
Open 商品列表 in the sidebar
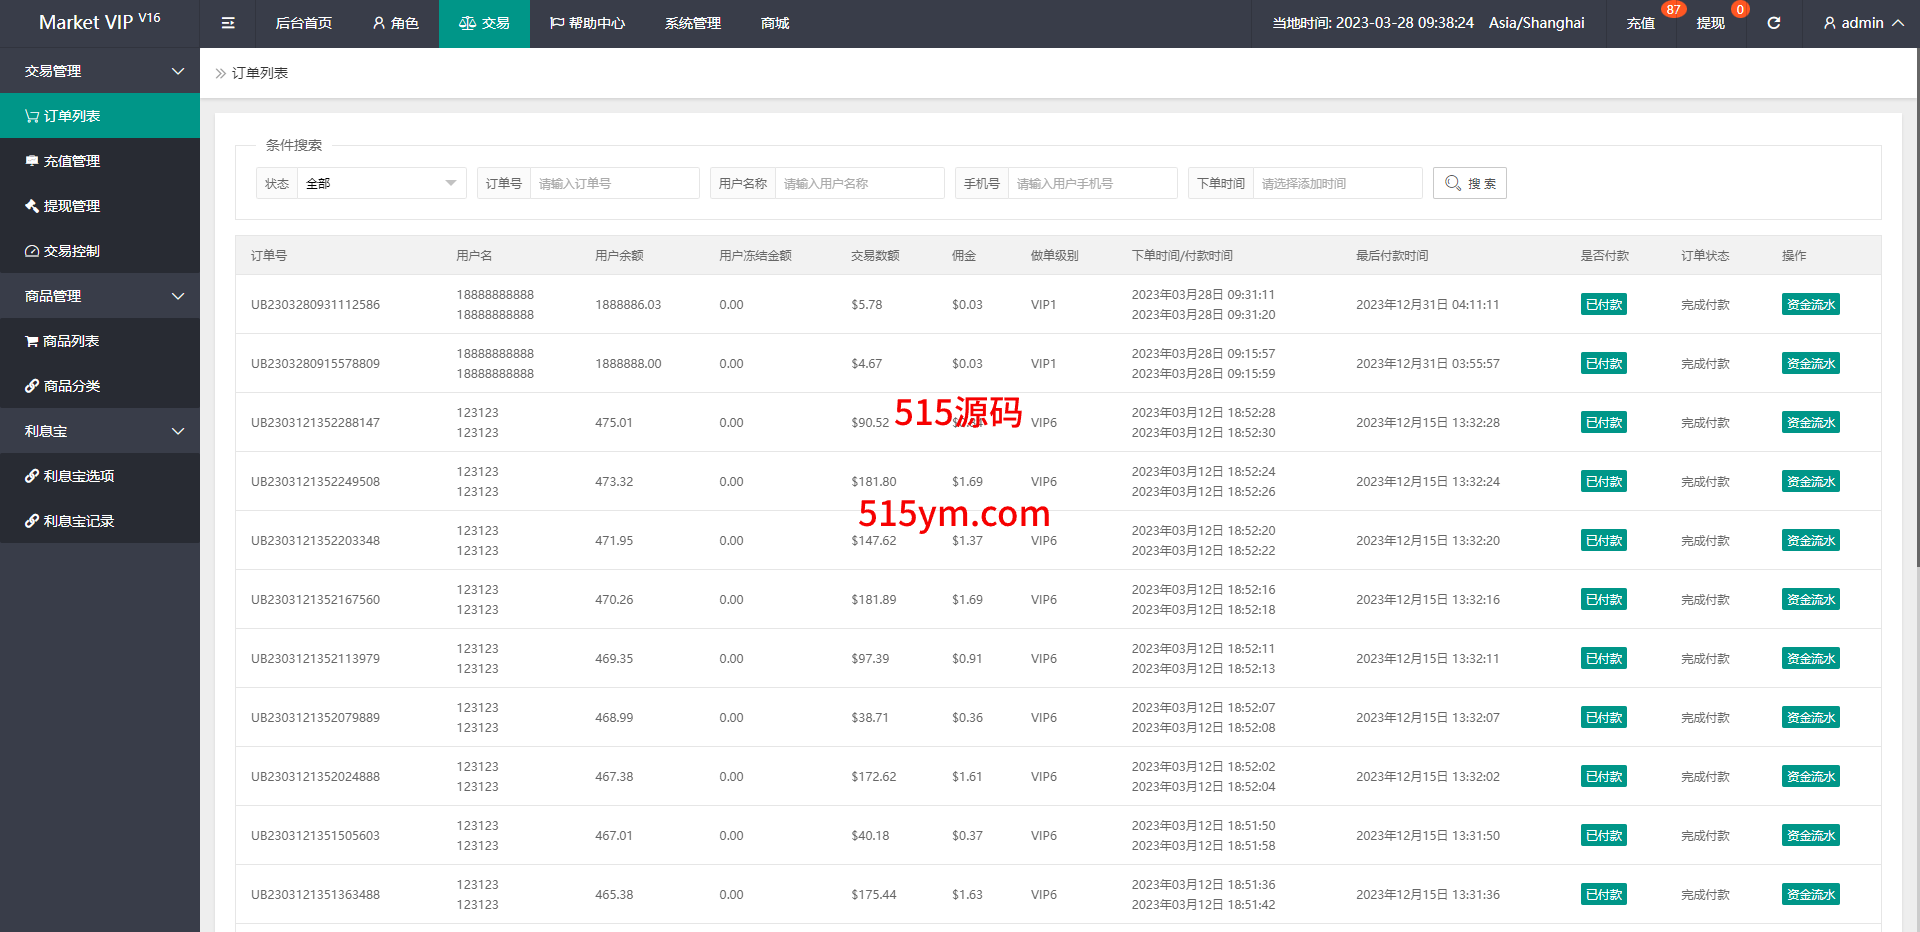click(x=70, y=341)
